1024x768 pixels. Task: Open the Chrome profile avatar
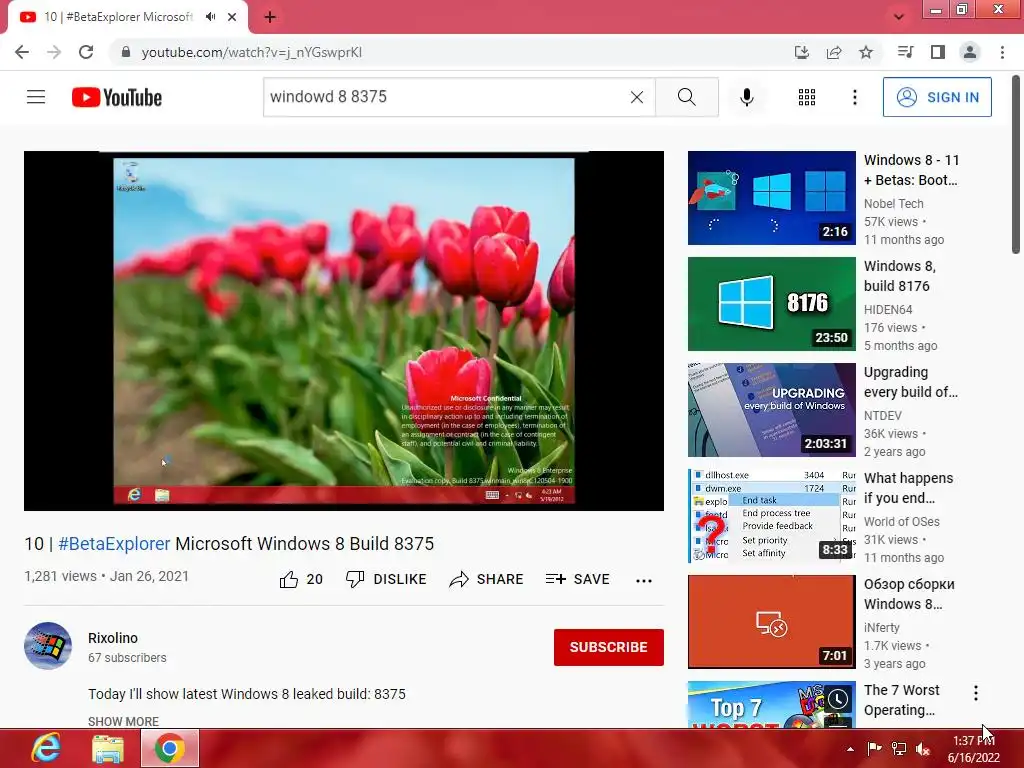point(970,52)
